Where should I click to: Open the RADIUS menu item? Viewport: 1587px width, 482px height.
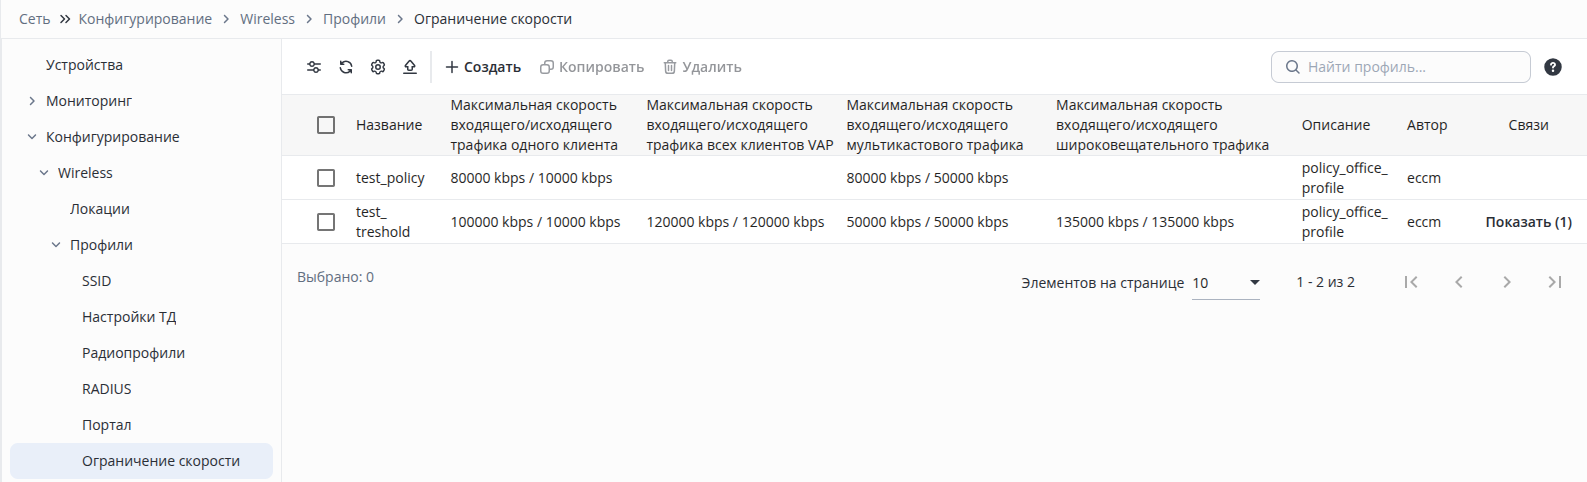[107, 389]
